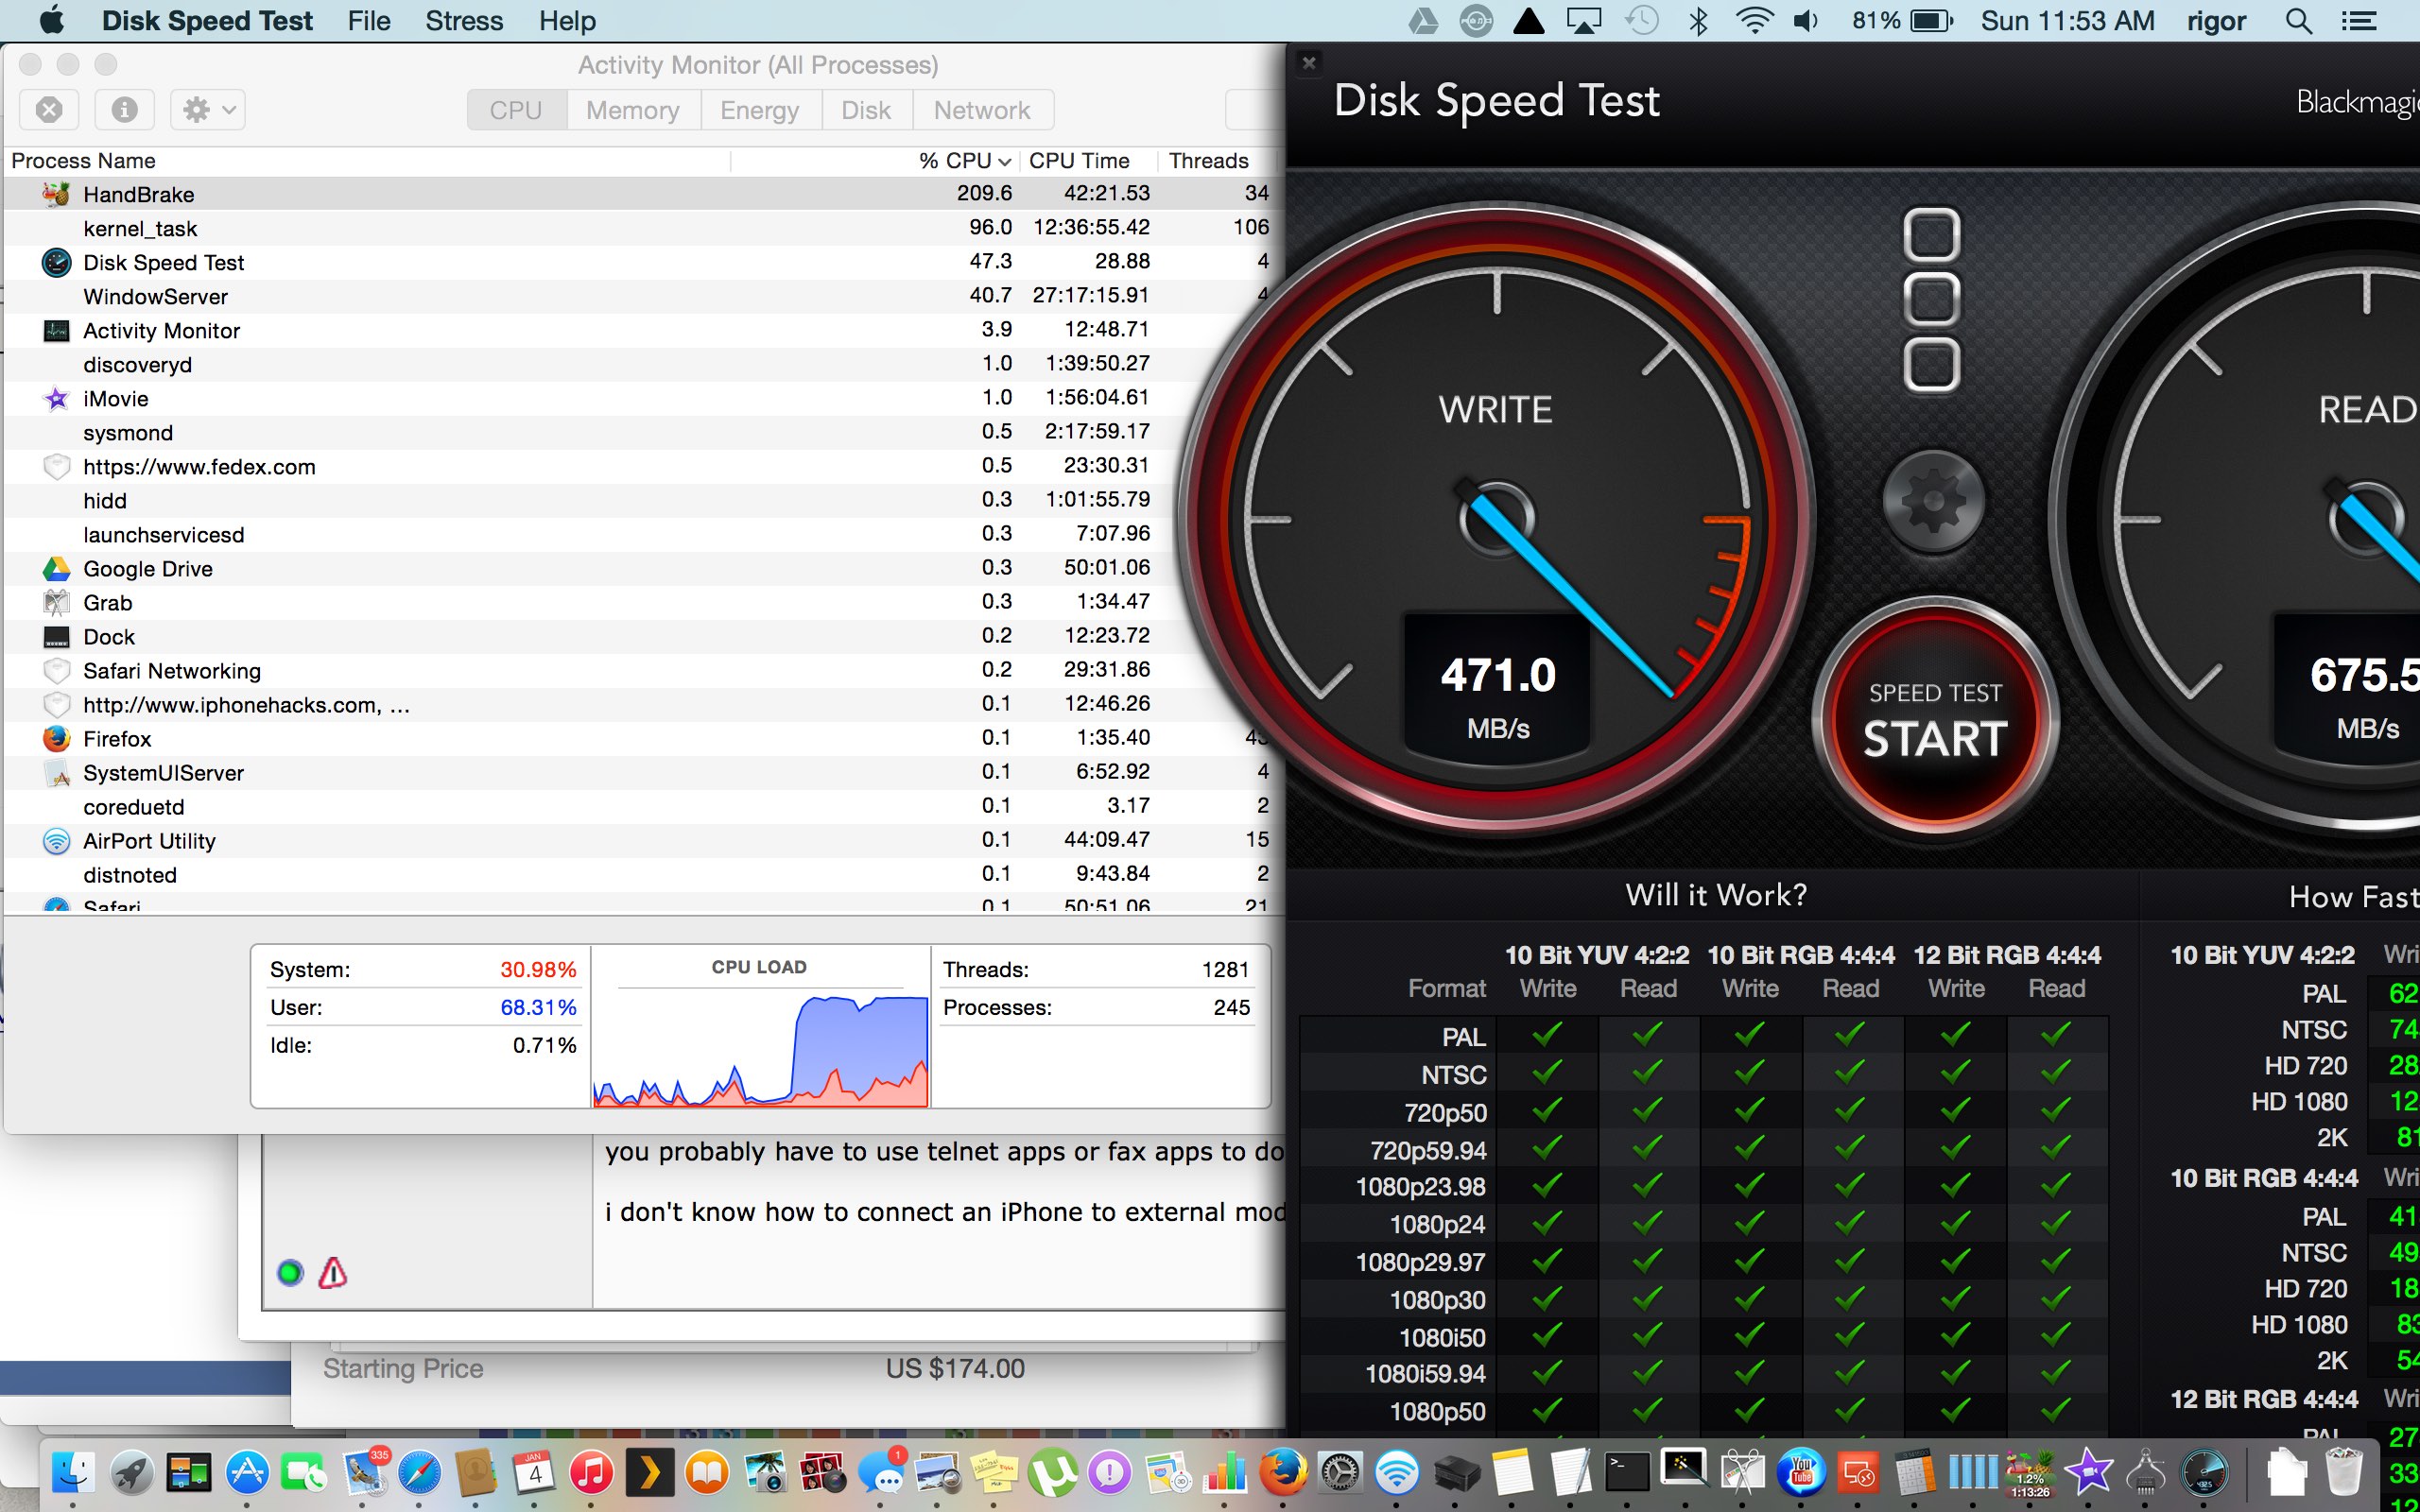2420x1512 pixels.
Task: Select the kernel_task process row
Action: (x=400, y=228)
